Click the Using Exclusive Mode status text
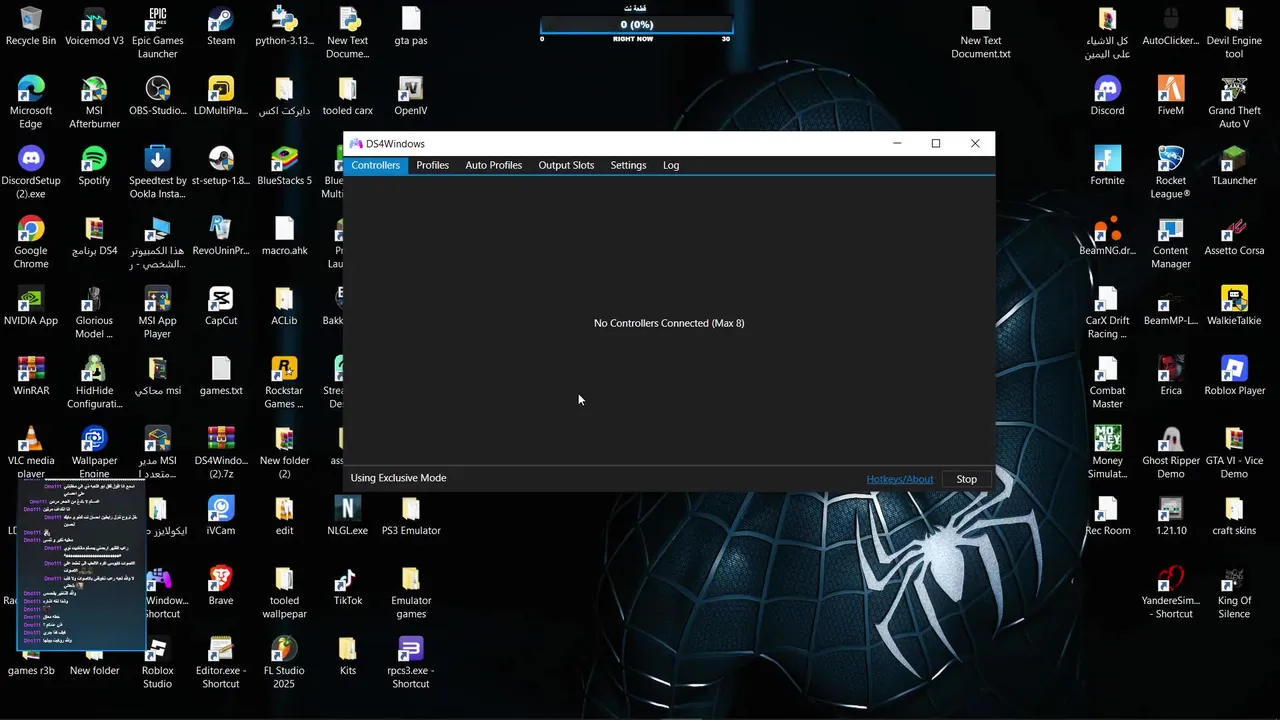This screenshot has width=1280, height=720. pos(398,478)
